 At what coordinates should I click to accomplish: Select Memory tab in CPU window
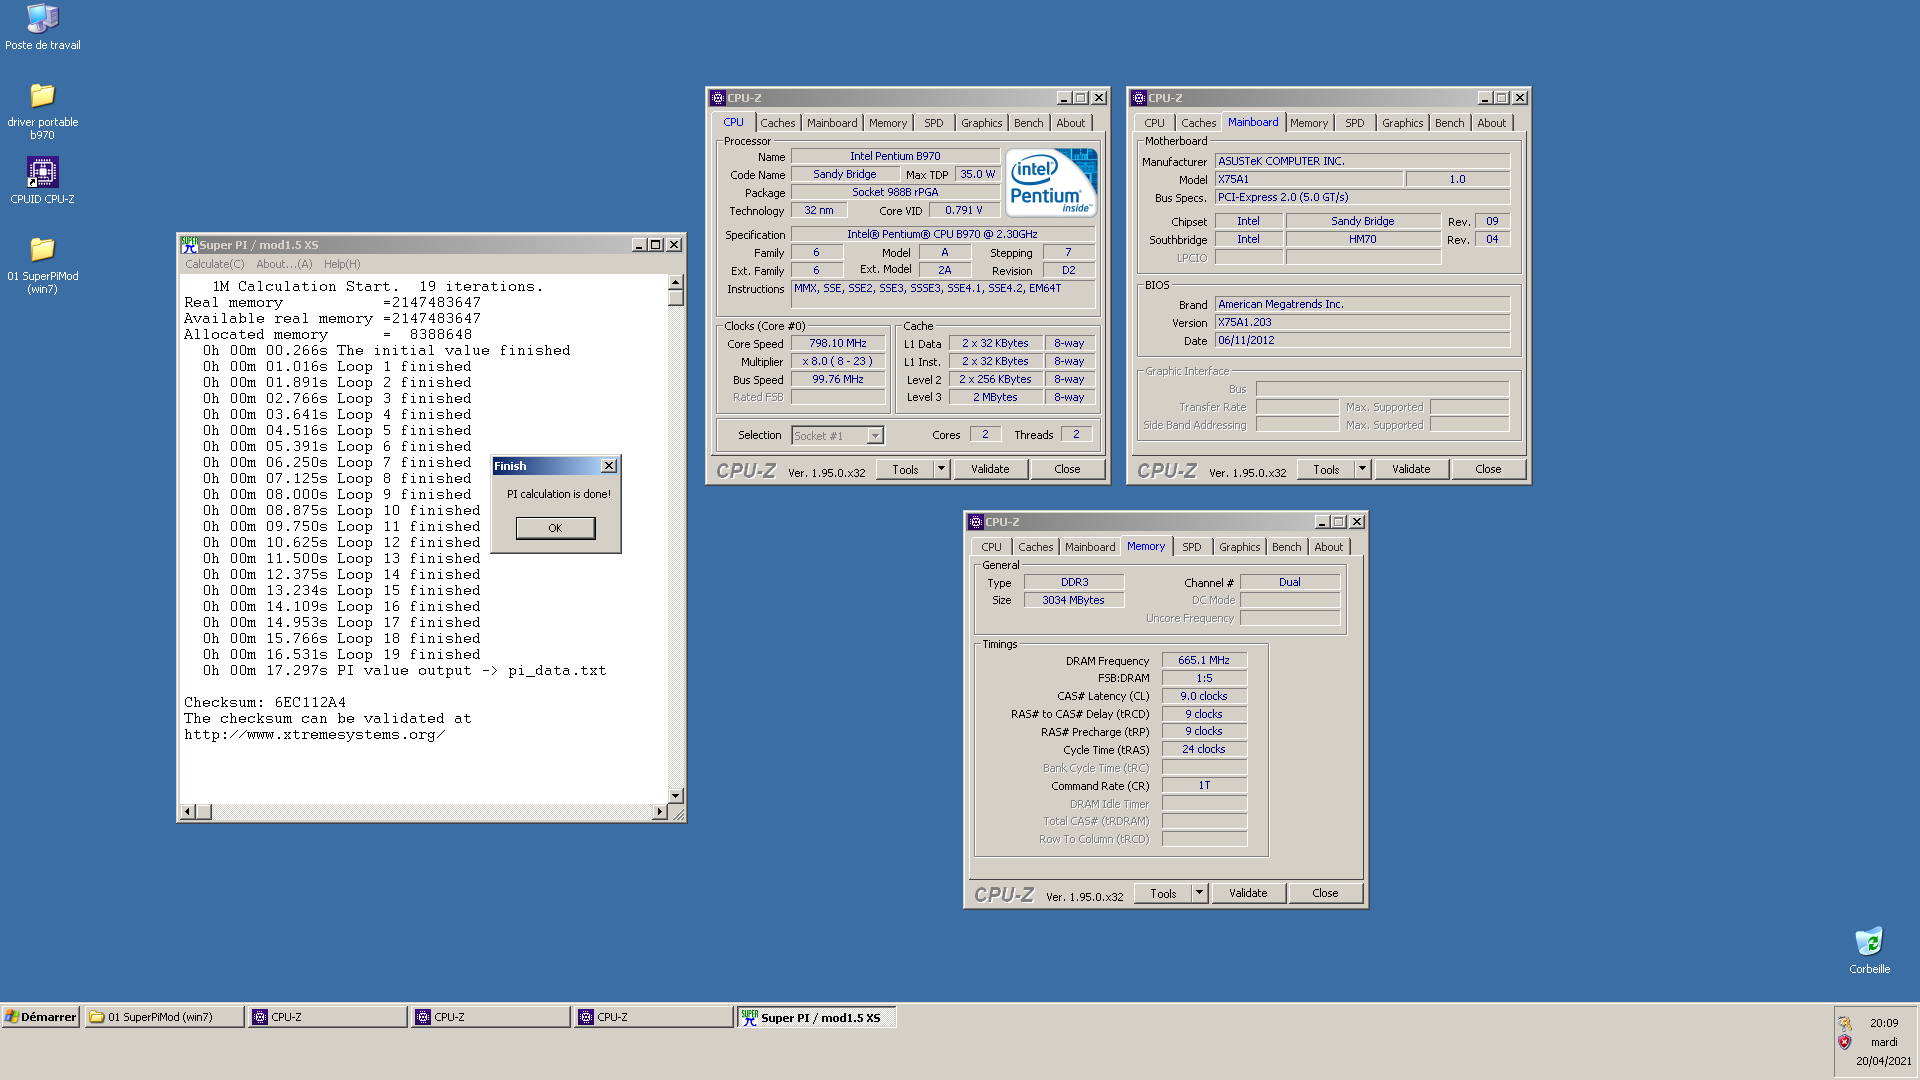tap(888, 123)
